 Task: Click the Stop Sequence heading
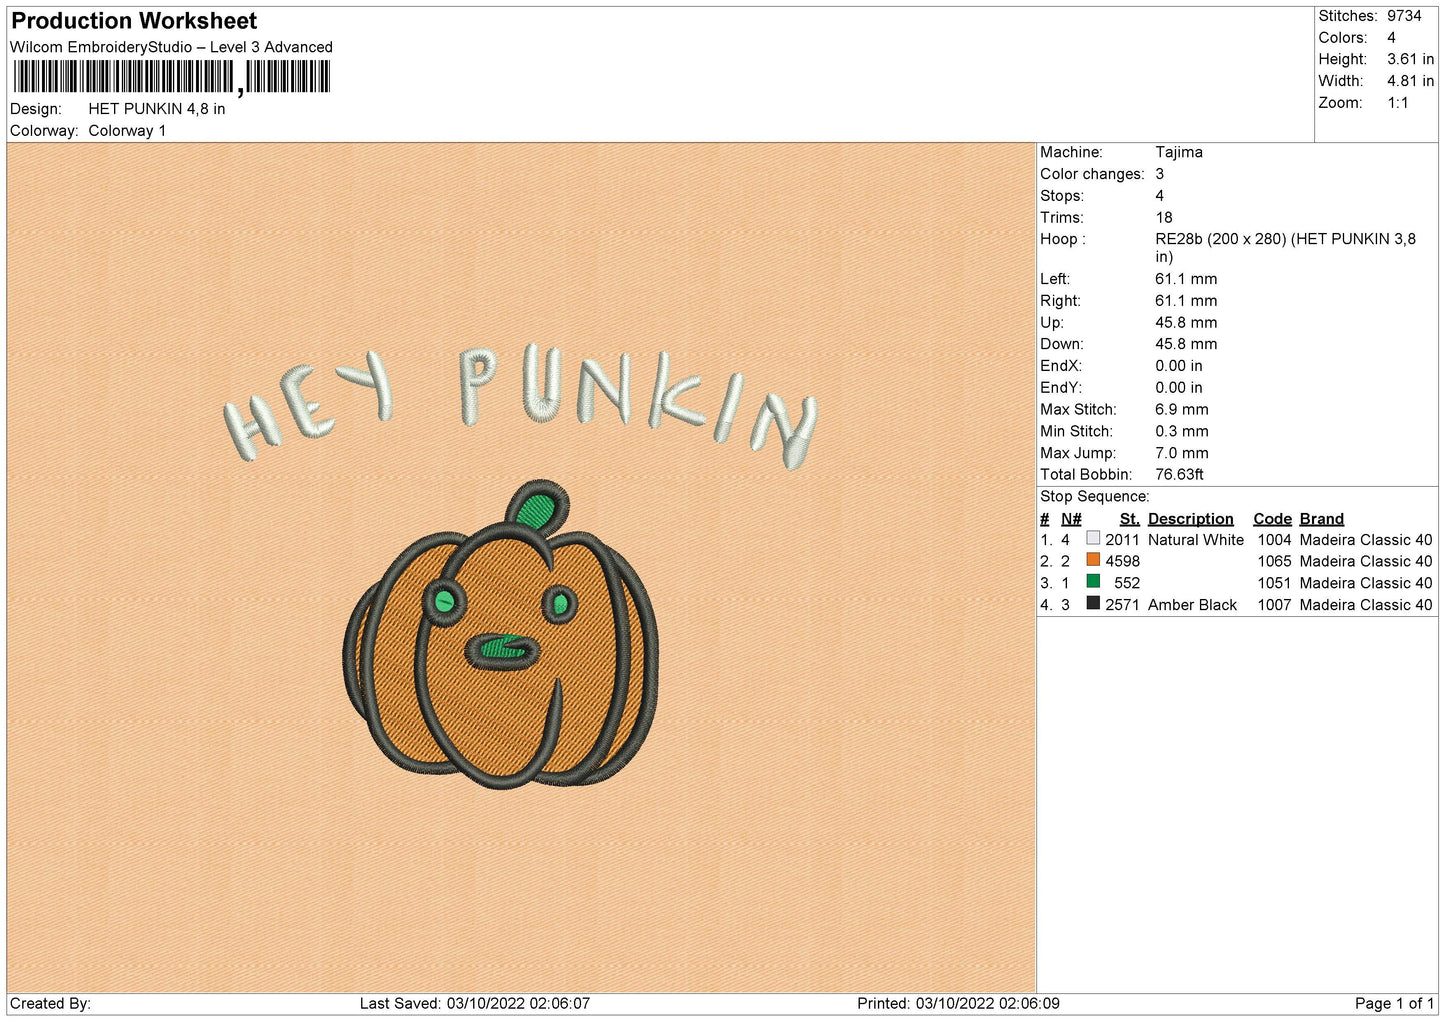pos(1095,496)
